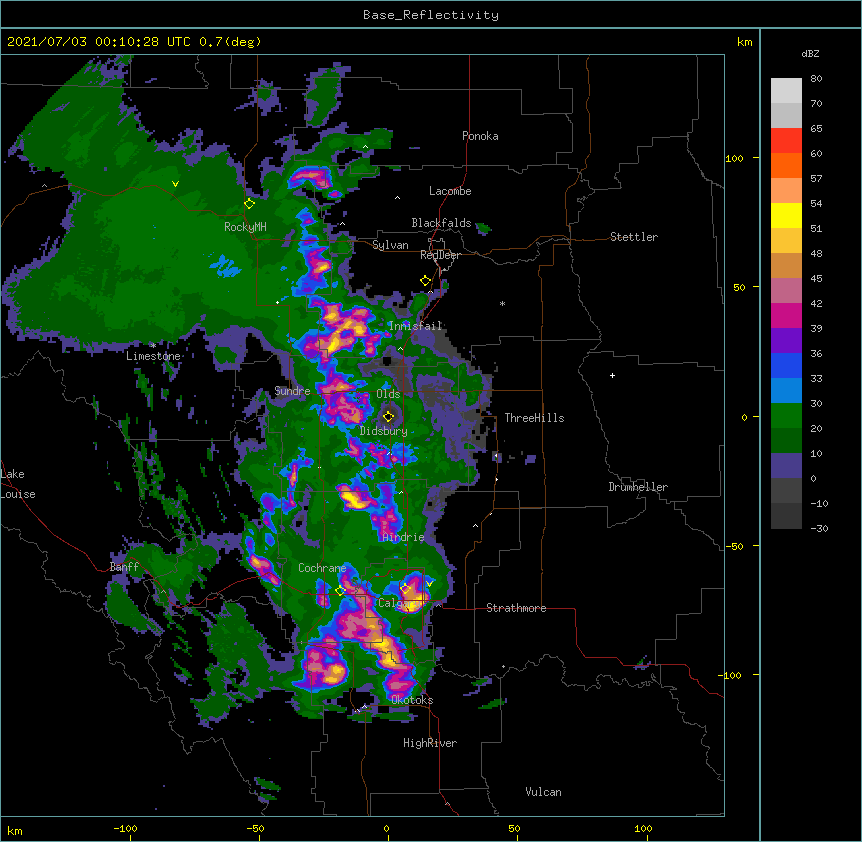
Task: Click the Didsbury town label
Action: pos(384,431)
